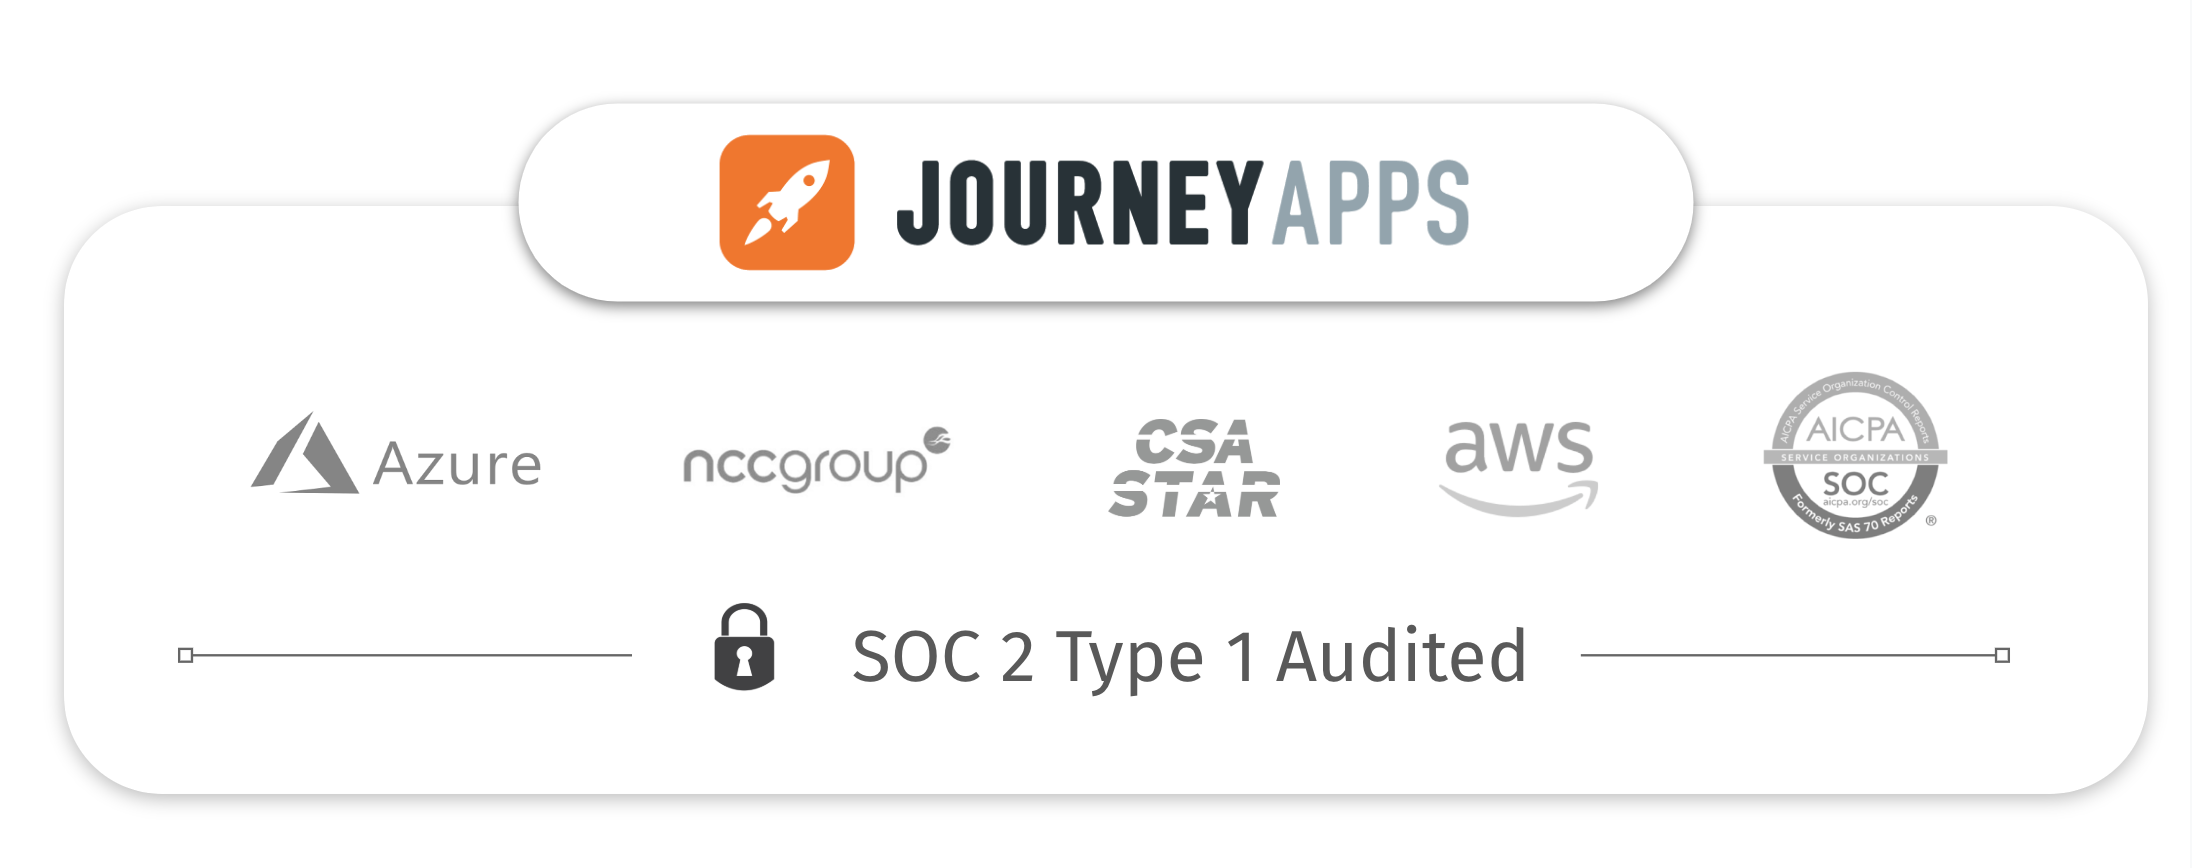Open the nccgroup logo
Viewport: 2192px width, 868px height.
tap(816, 461)
